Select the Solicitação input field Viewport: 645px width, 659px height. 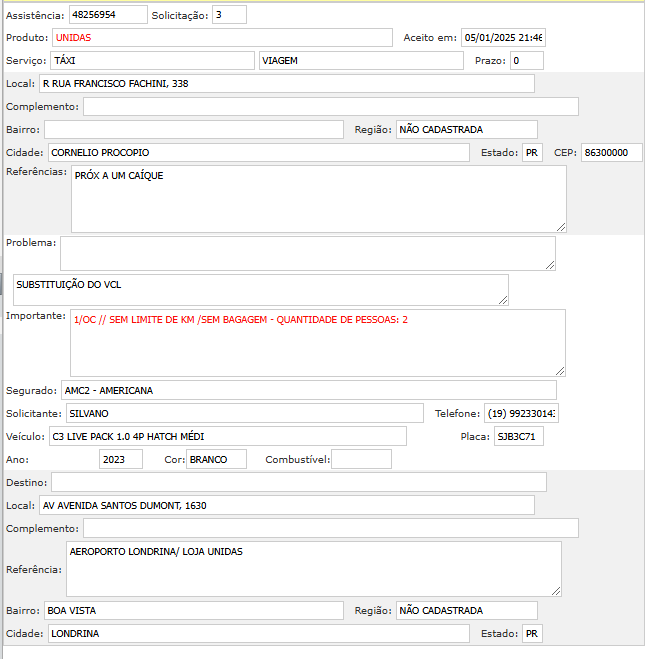[x=229, y=15]
